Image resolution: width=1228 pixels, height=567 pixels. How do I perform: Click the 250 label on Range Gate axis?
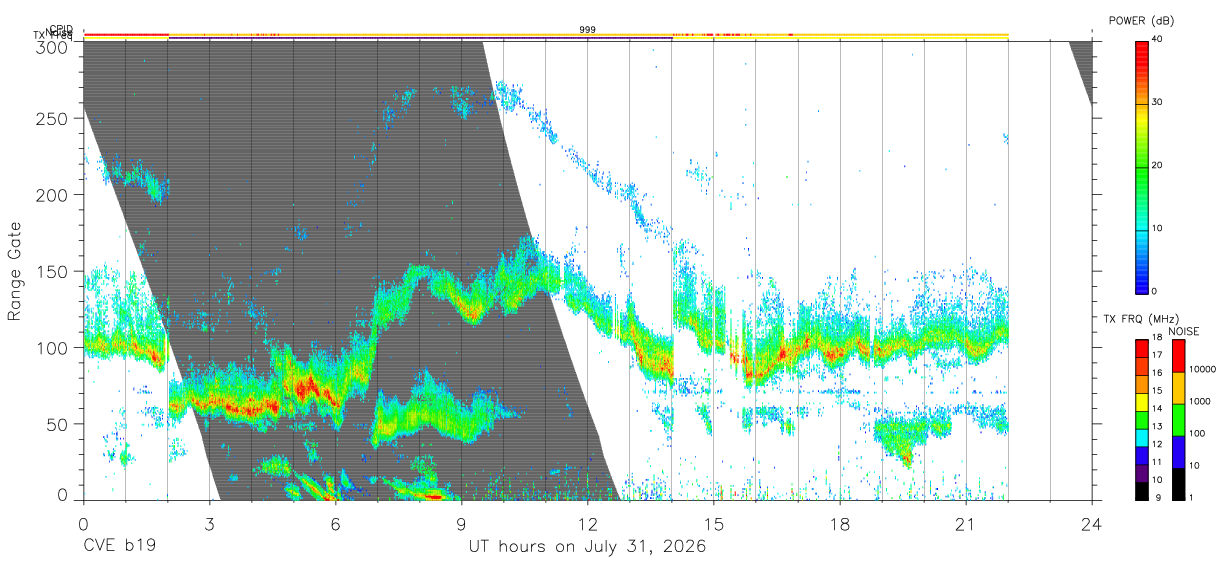pos(53,118)
